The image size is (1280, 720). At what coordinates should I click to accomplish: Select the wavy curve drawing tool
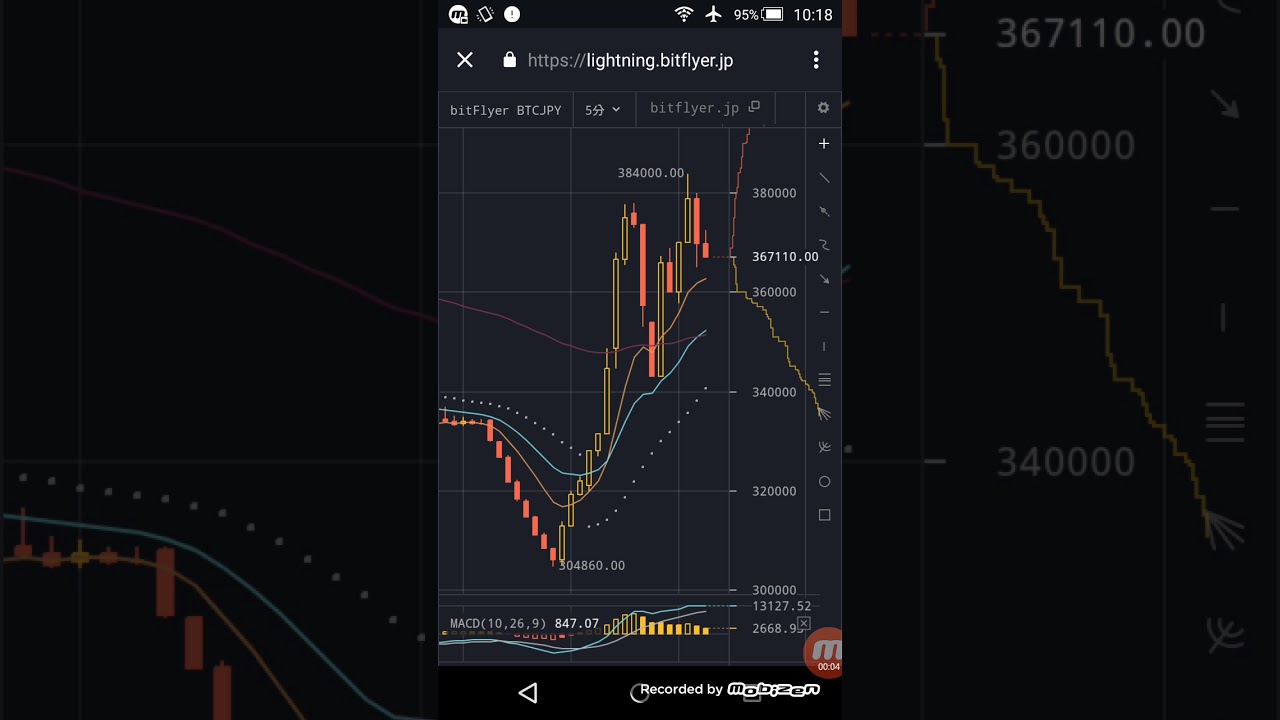pos(824,245)
